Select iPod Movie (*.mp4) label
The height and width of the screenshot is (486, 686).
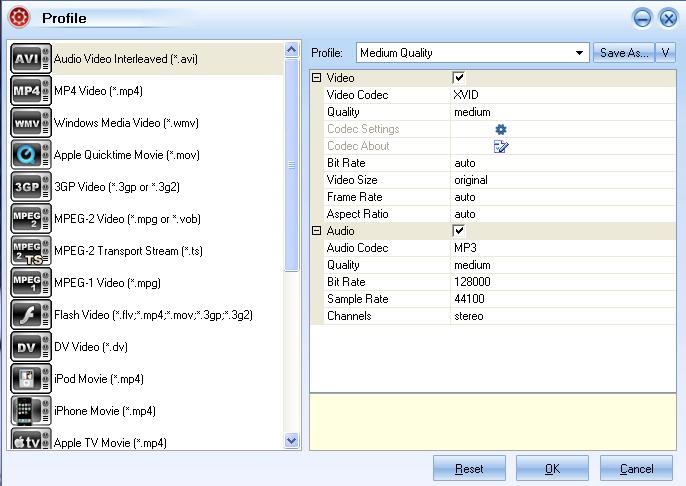(99, 378)
